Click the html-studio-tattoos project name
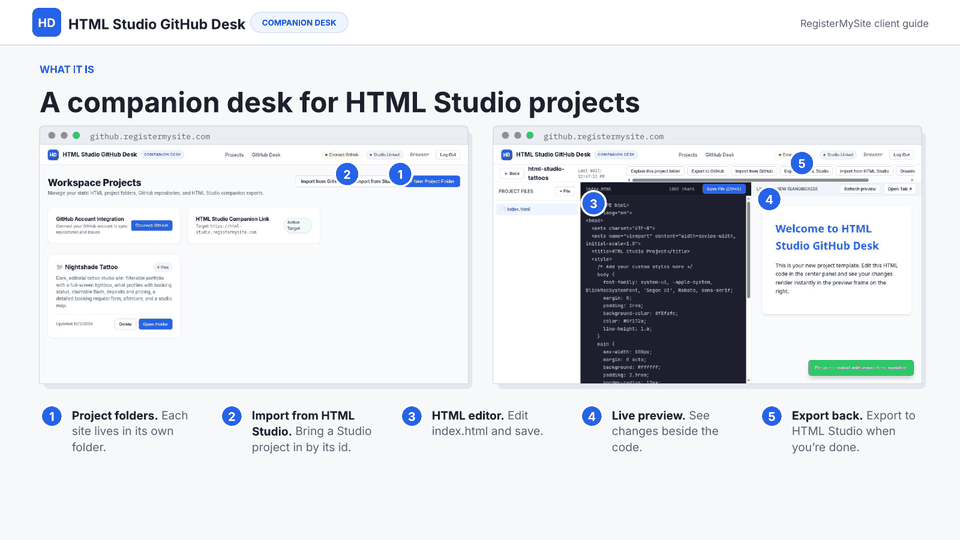960x540 pixels. coord(546,173)
